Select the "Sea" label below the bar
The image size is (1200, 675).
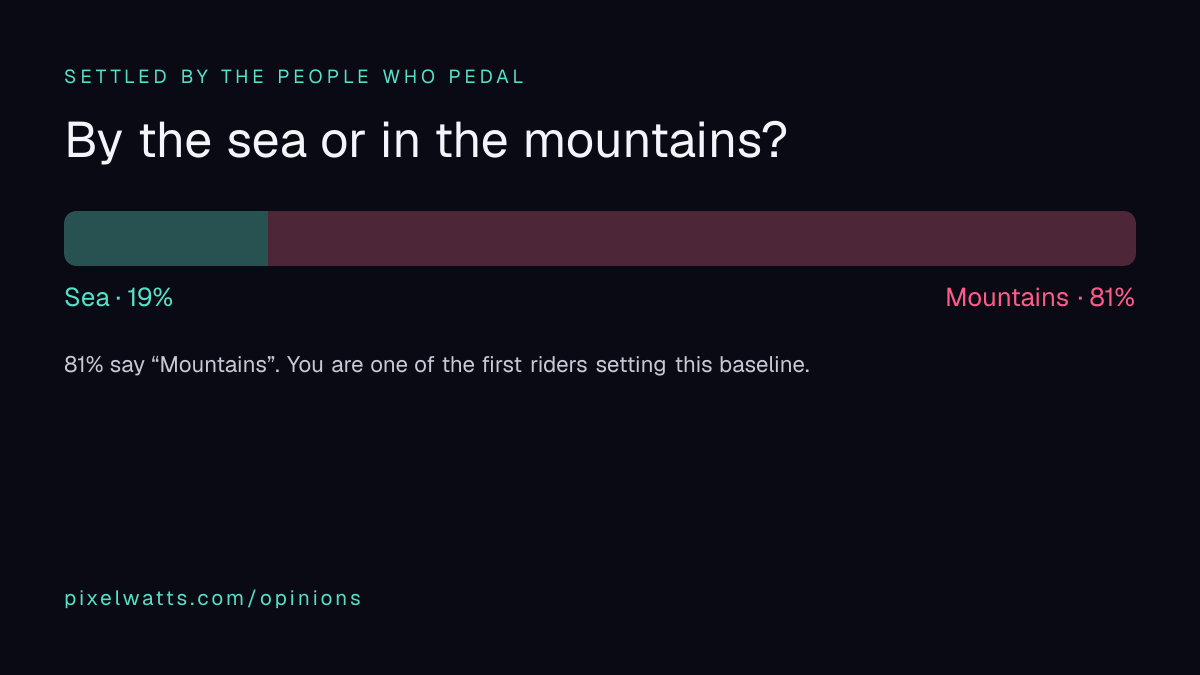pos(87,297)
